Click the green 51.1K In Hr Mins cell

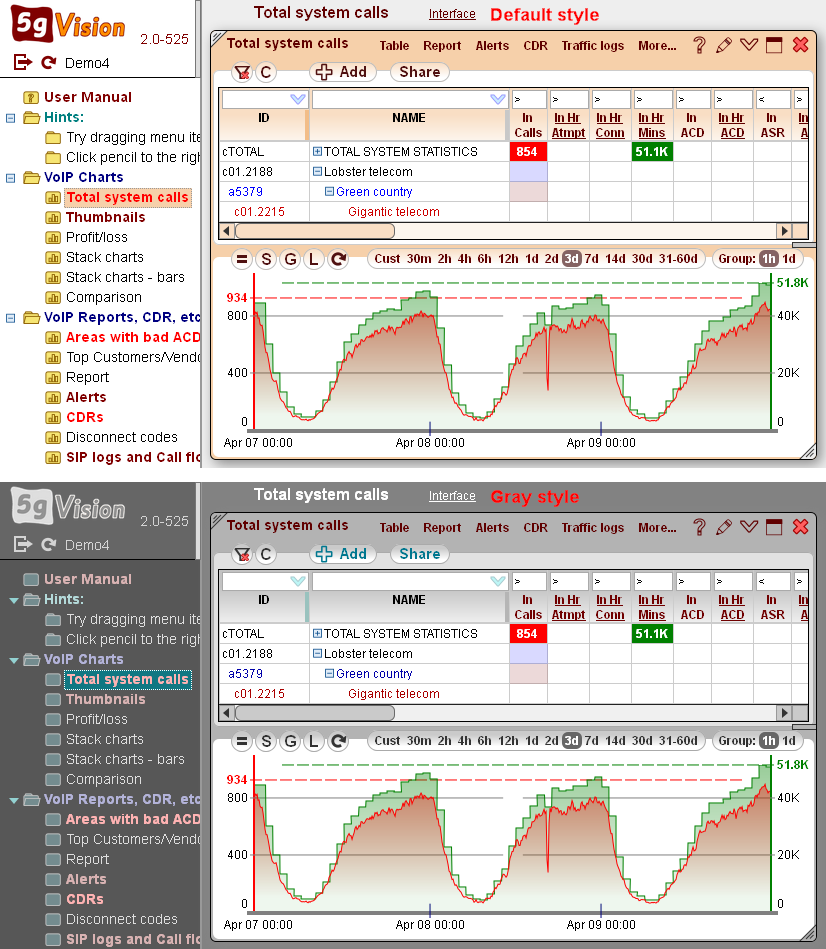click(x=652, y=152)
